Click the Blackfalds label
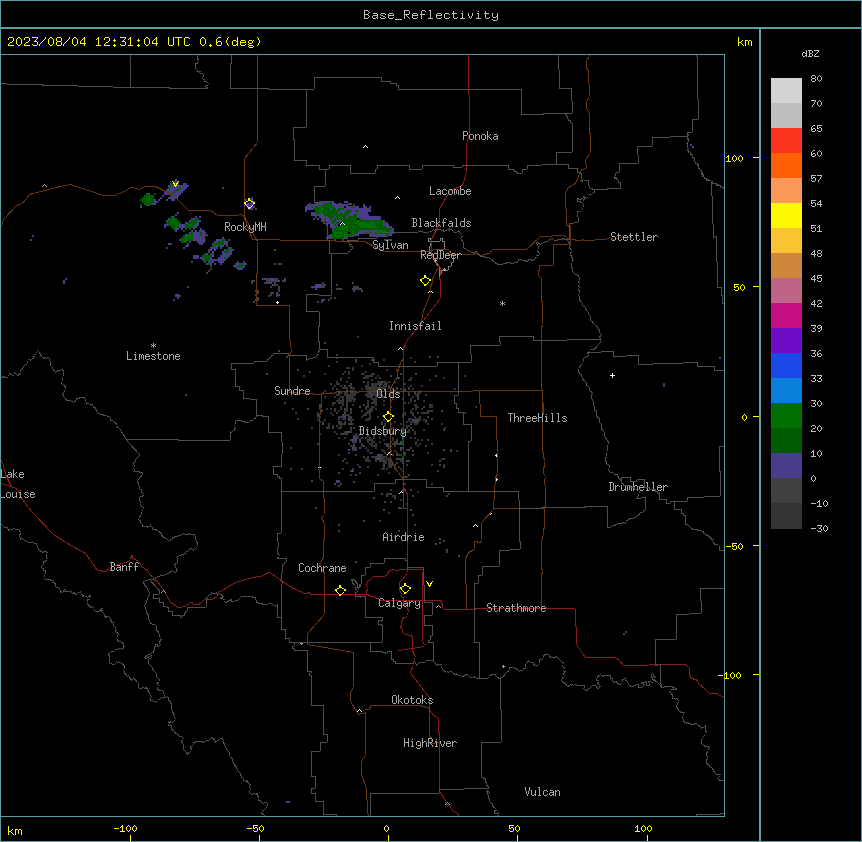This screenshot has height=842, width=862. coord(441,223)
